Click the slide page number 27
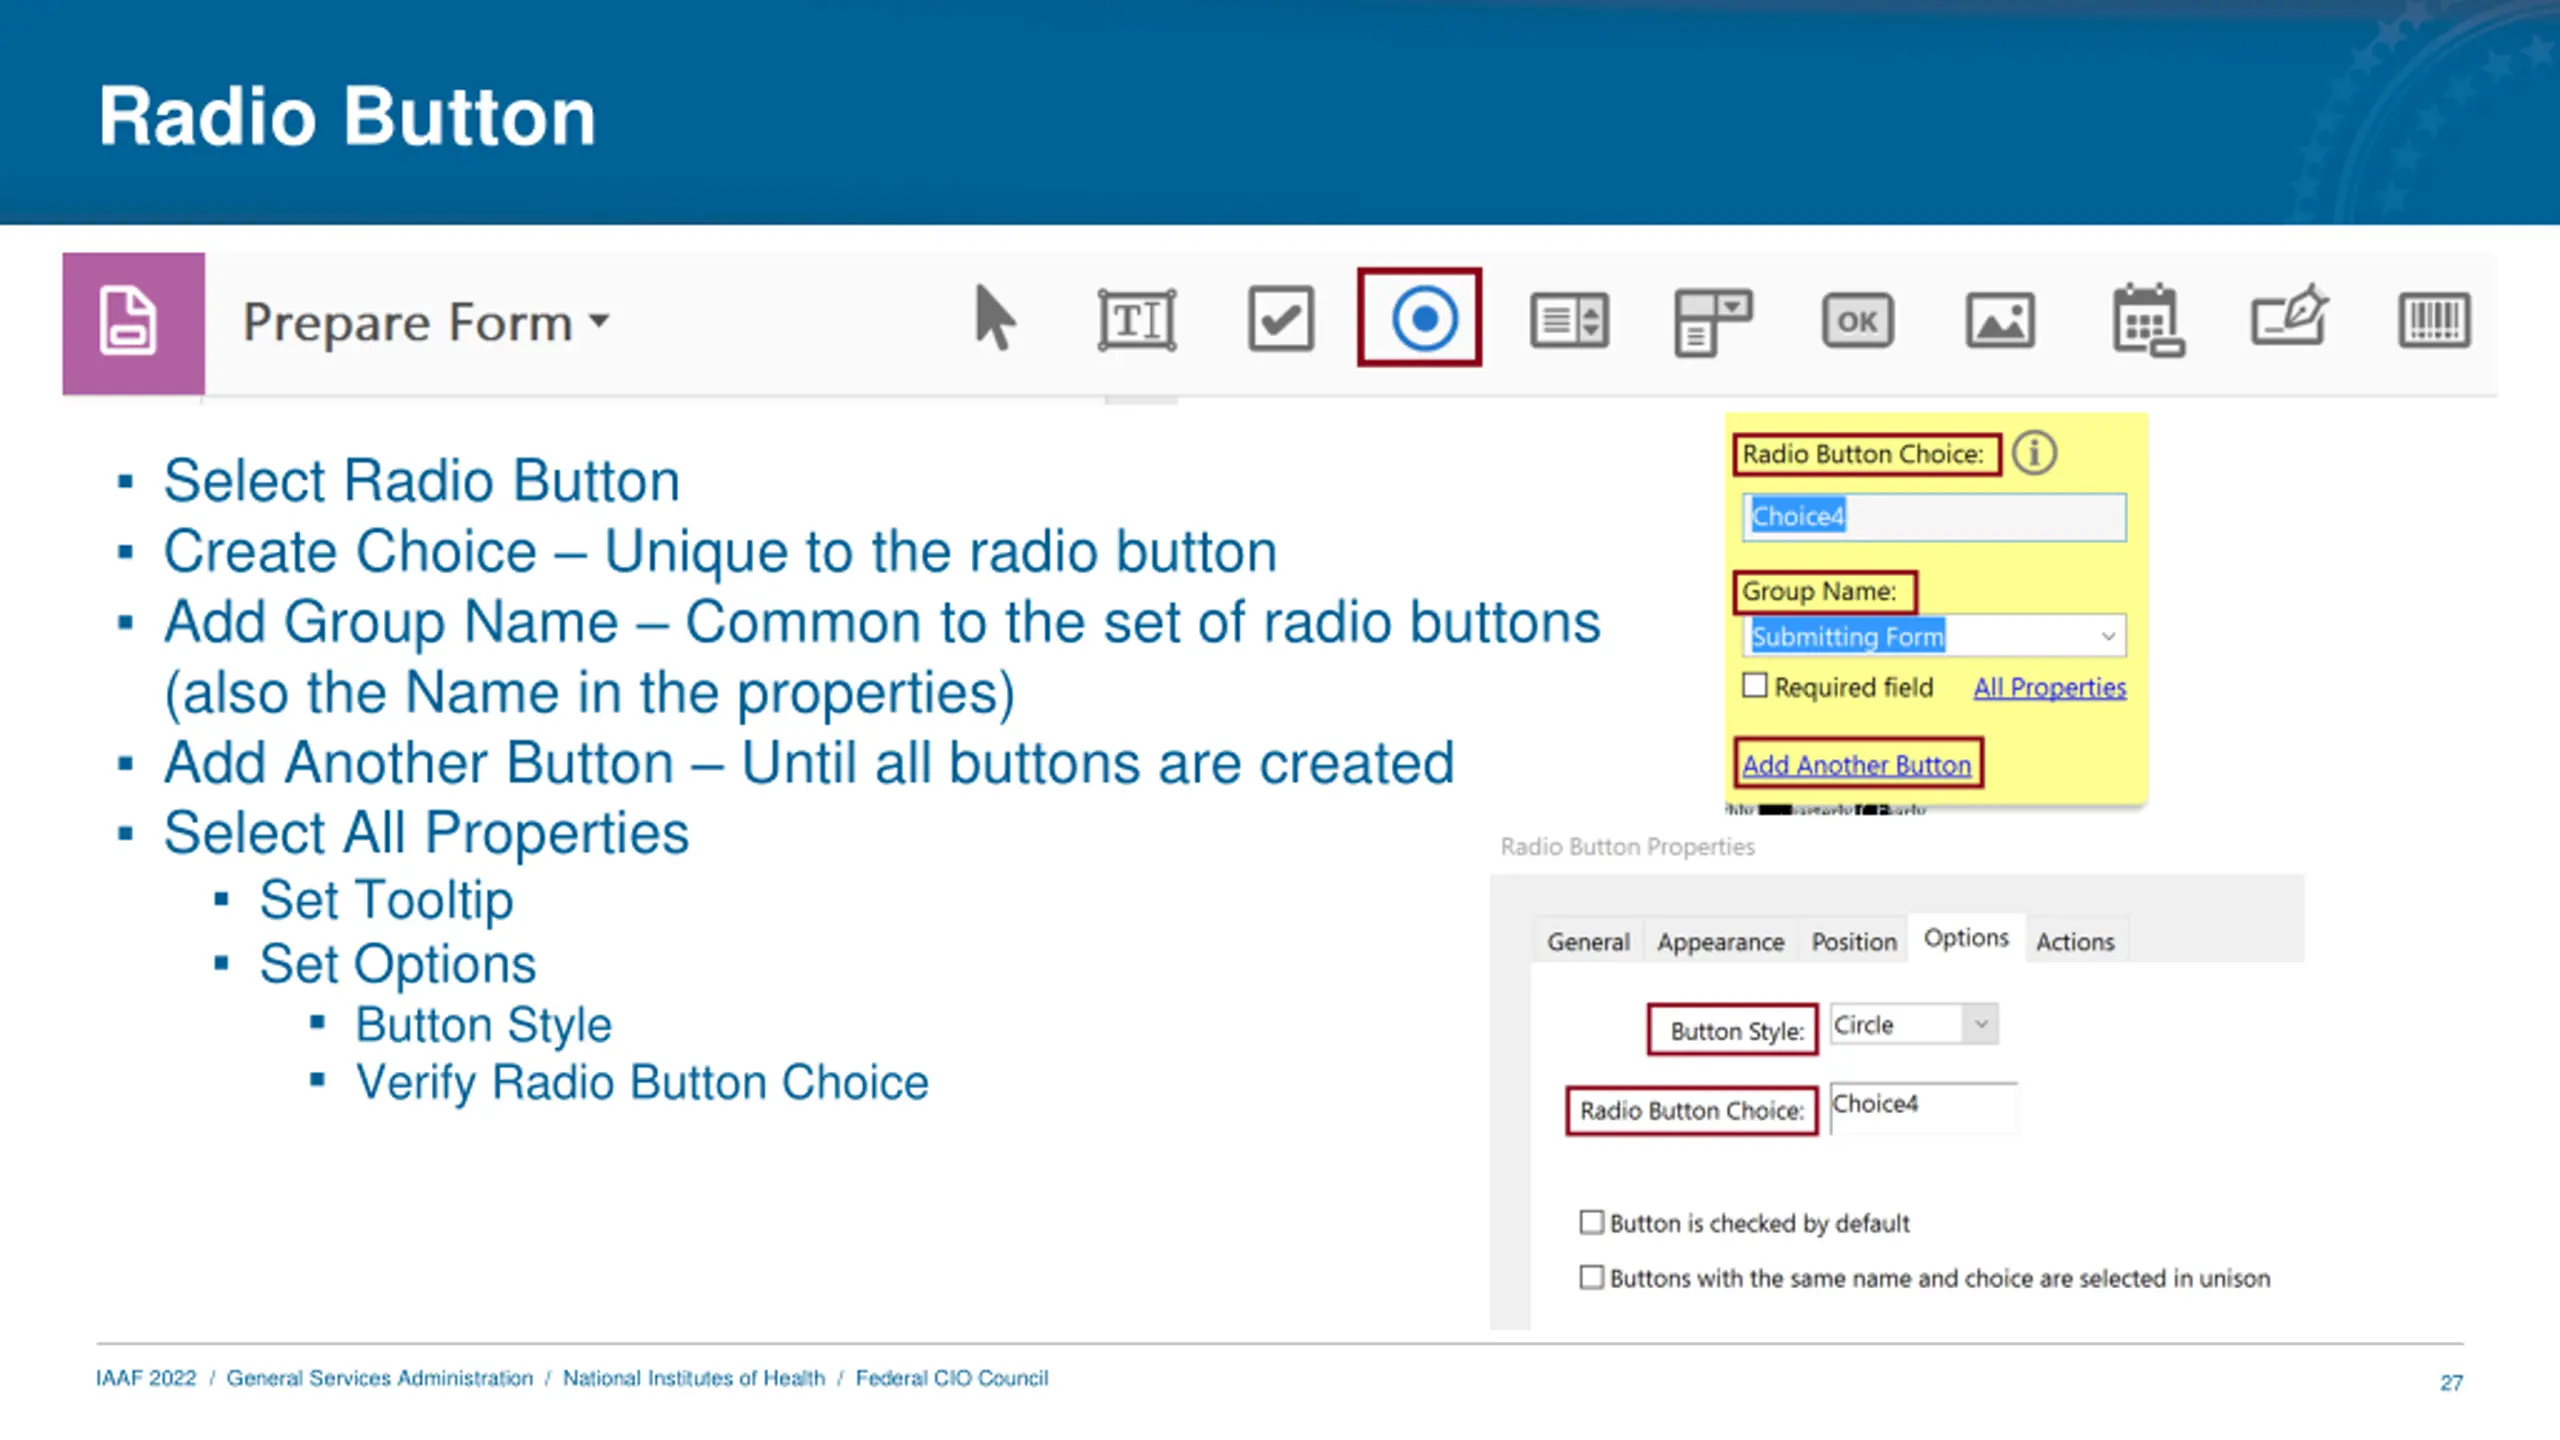This screenshot has width=2560, height=1440. tap(2451, 1383)
